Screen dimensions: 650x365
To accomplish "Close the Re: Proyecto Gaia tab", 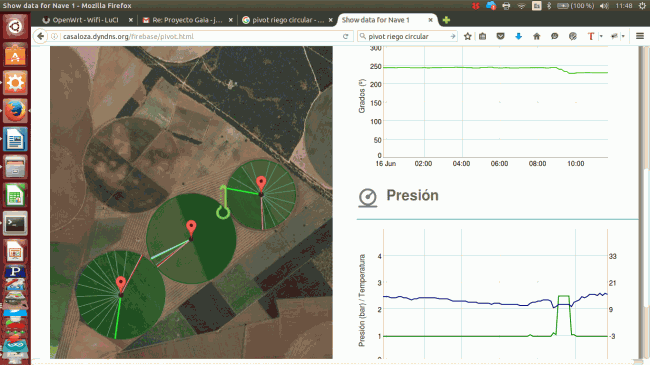I will [231, 20].
